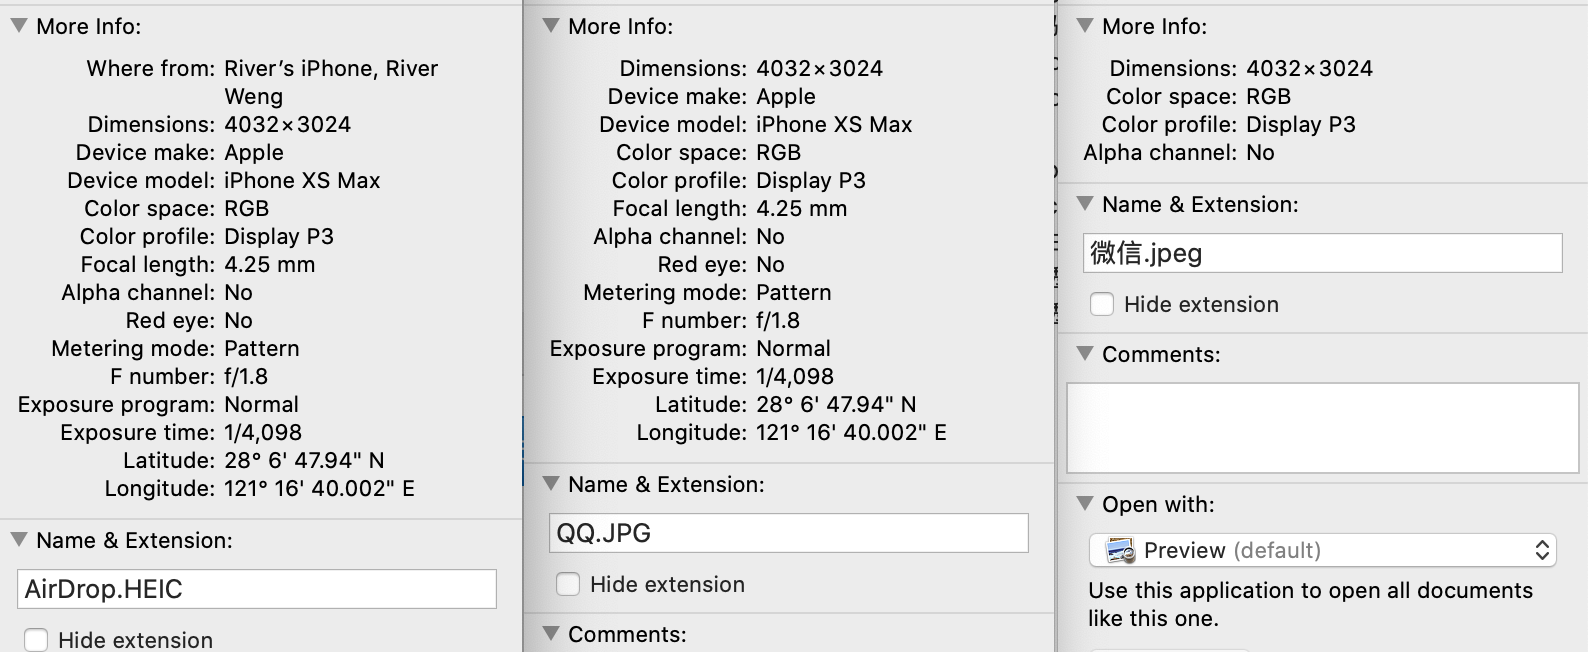The width and height of the screenshot is (1588, 652).
Task: Click the up-down arrows on Open with popup
Action: click(x=1542, y=550)
